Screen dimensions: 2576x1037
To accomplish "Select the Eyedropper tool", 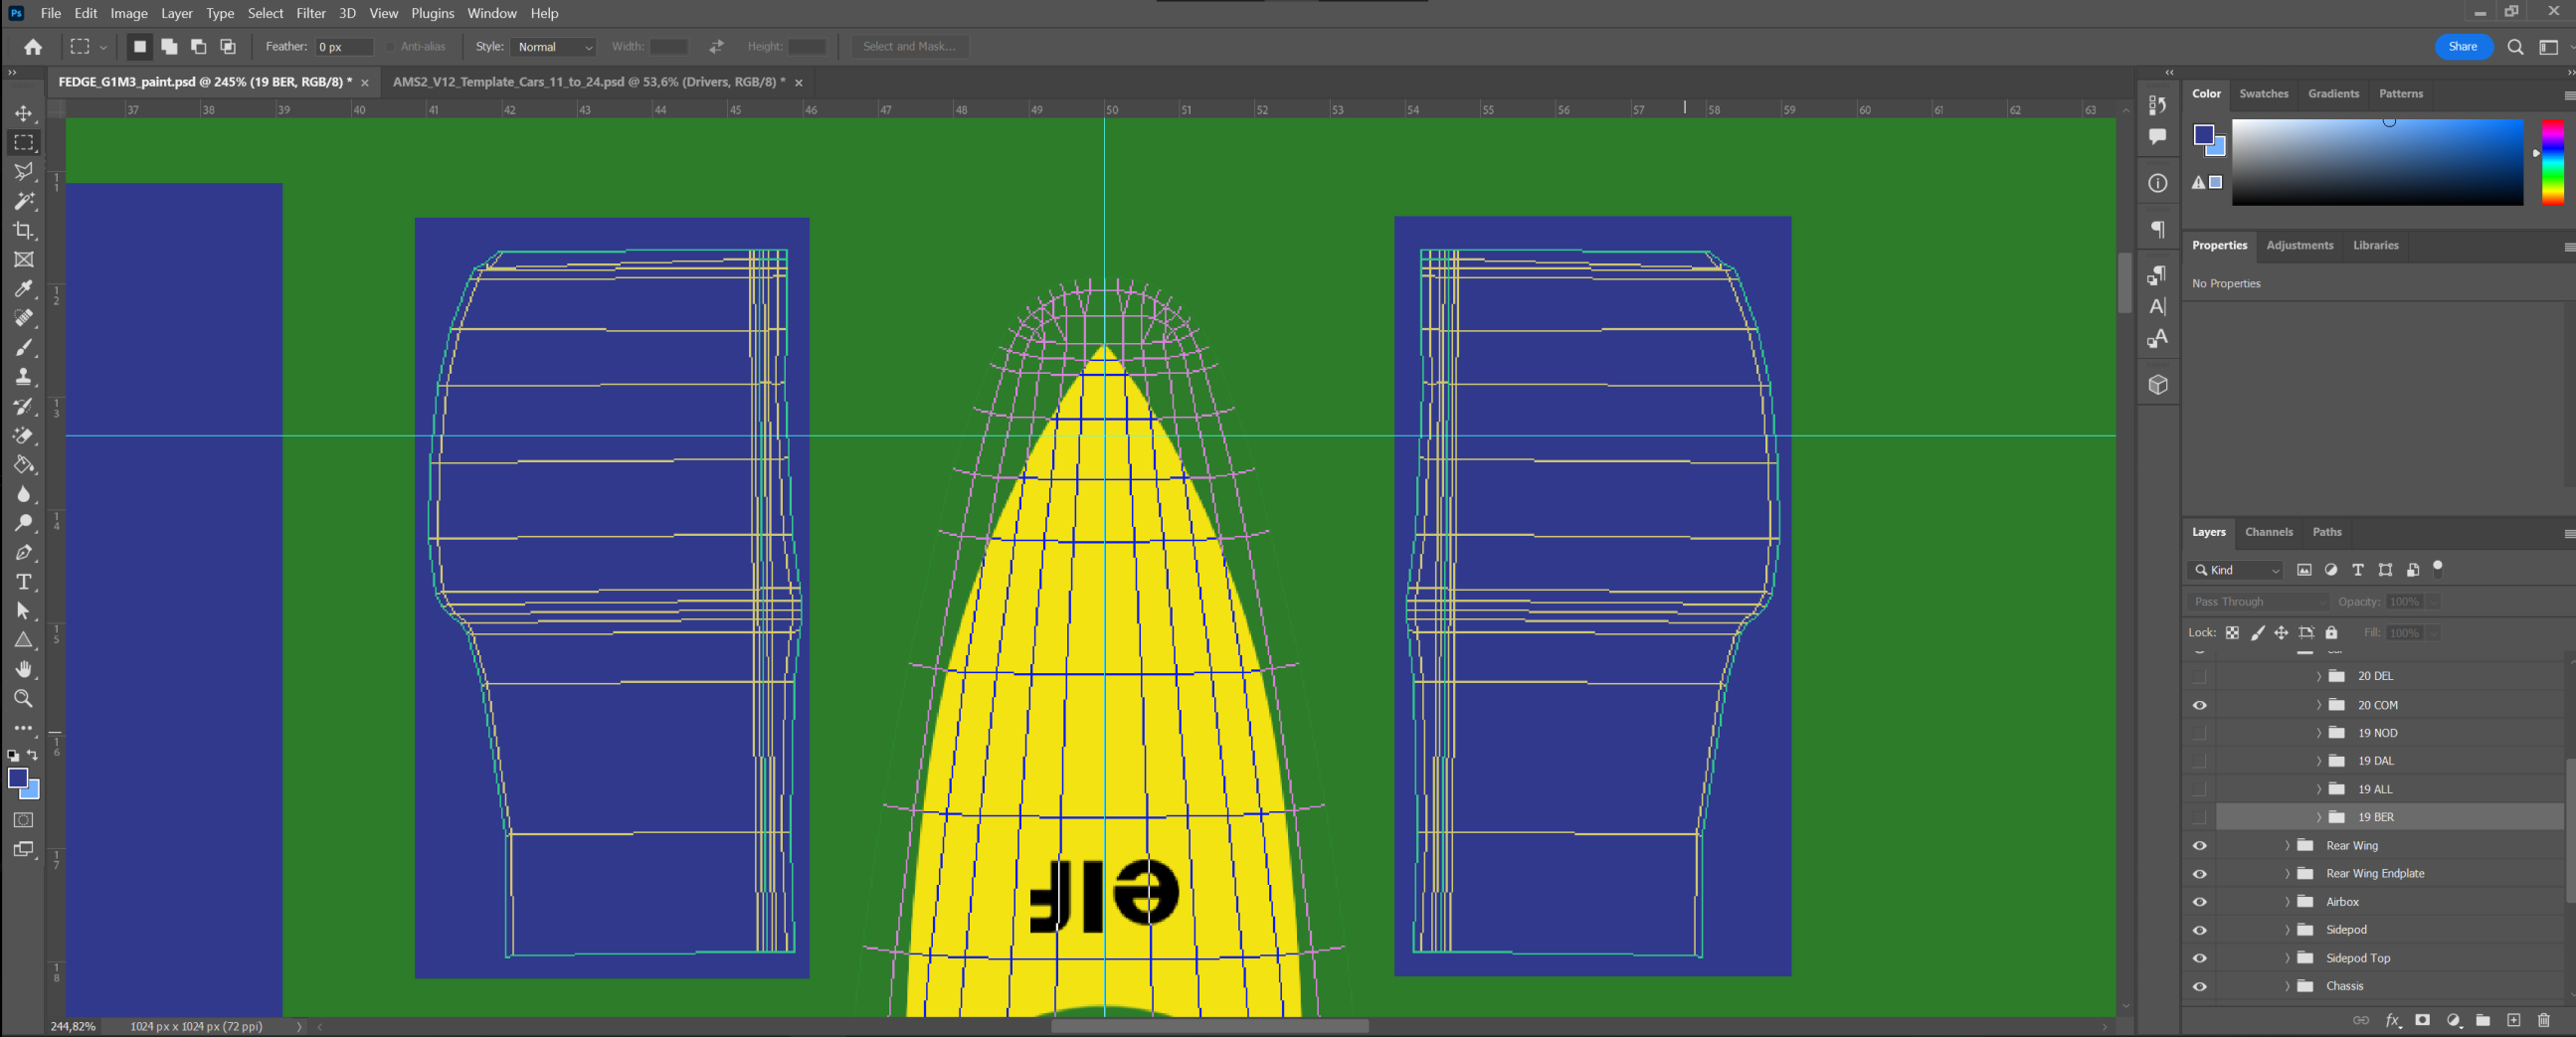I will (23, 289).
